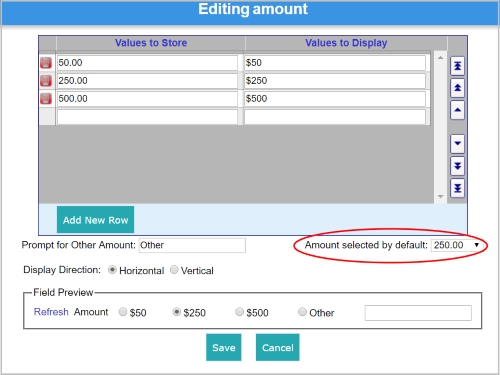The width and height of the screenshot is (500, 375).
Task: Choose the $250 preview radio button
Action: 177,312
